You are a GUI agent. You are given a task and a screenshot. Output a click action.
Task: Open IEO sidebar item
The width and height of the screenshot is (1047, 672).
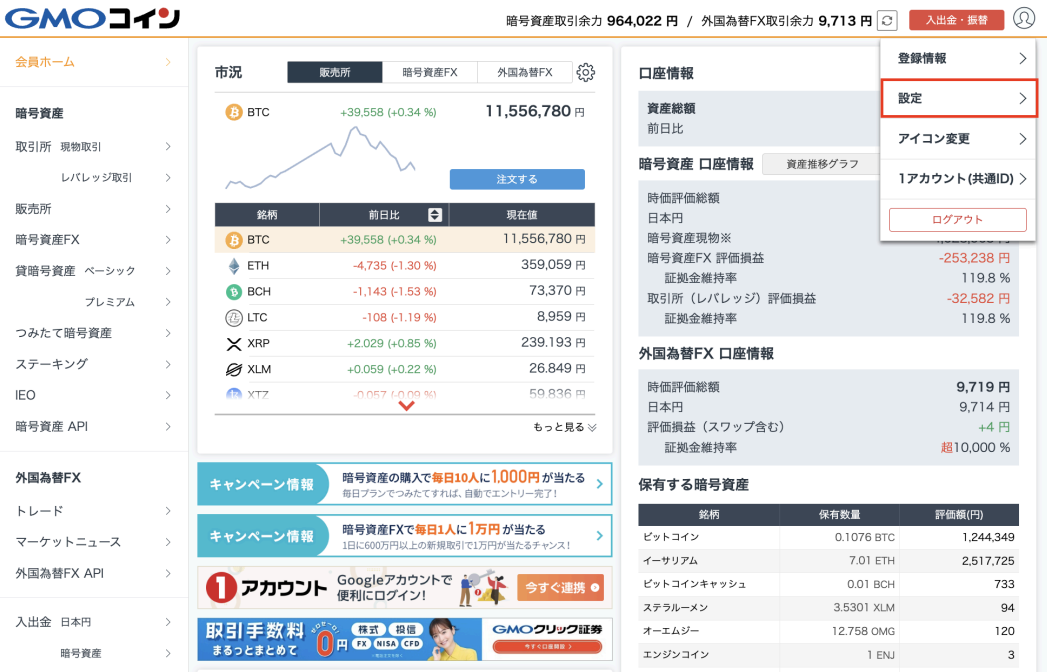pos(93,395)
